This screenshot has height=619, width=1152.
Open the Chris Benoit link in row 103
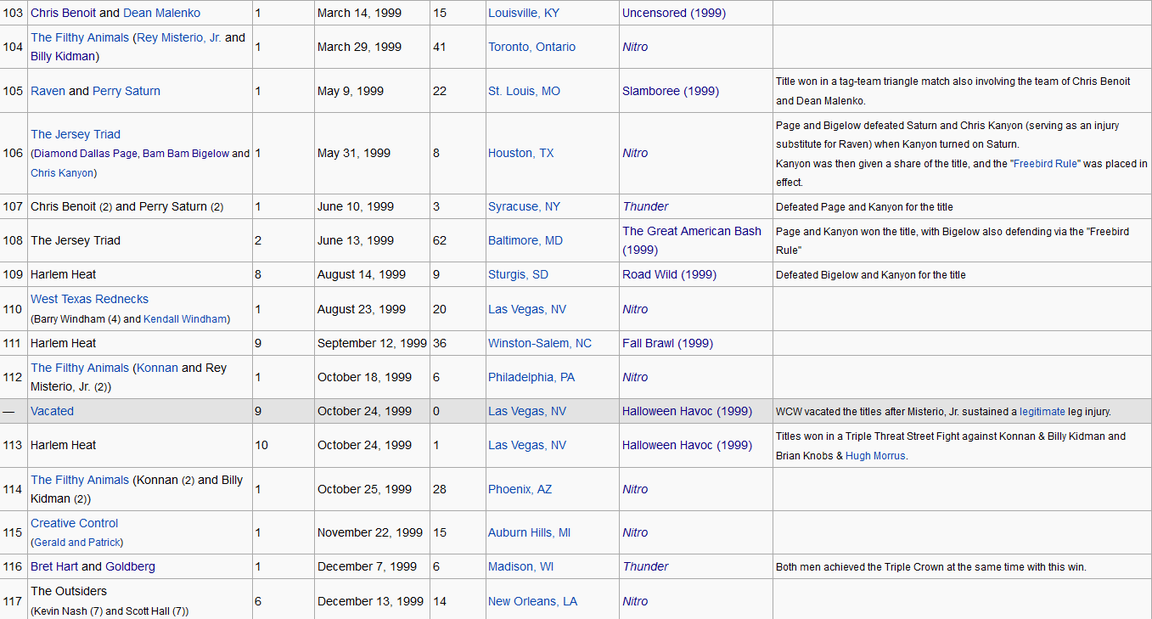65,13
